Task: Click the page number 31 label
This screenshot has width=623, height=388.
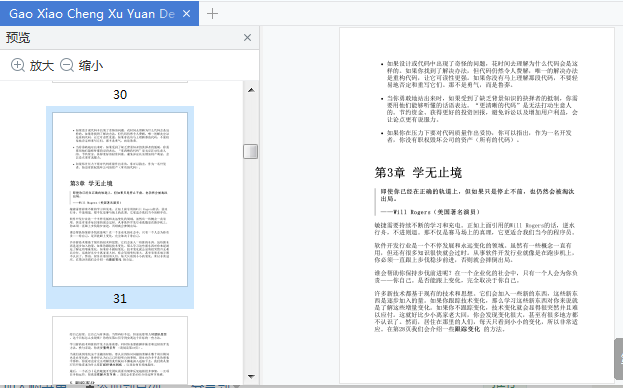Action: click(120, 299)
